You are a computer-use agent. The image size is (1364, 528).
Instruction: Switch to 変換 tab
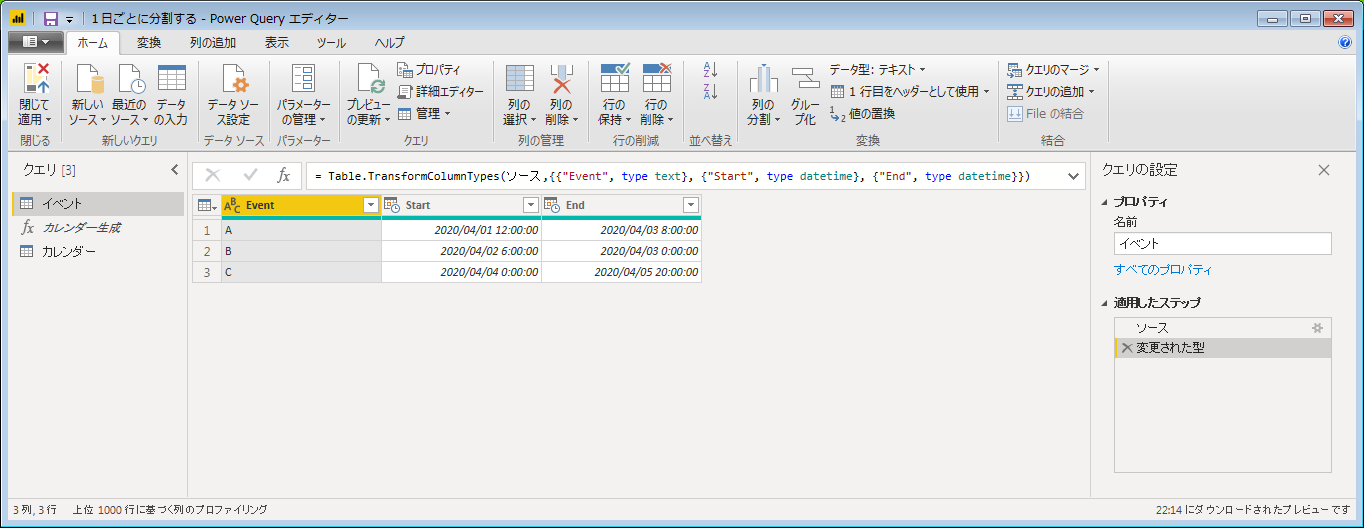coord(149,42)
